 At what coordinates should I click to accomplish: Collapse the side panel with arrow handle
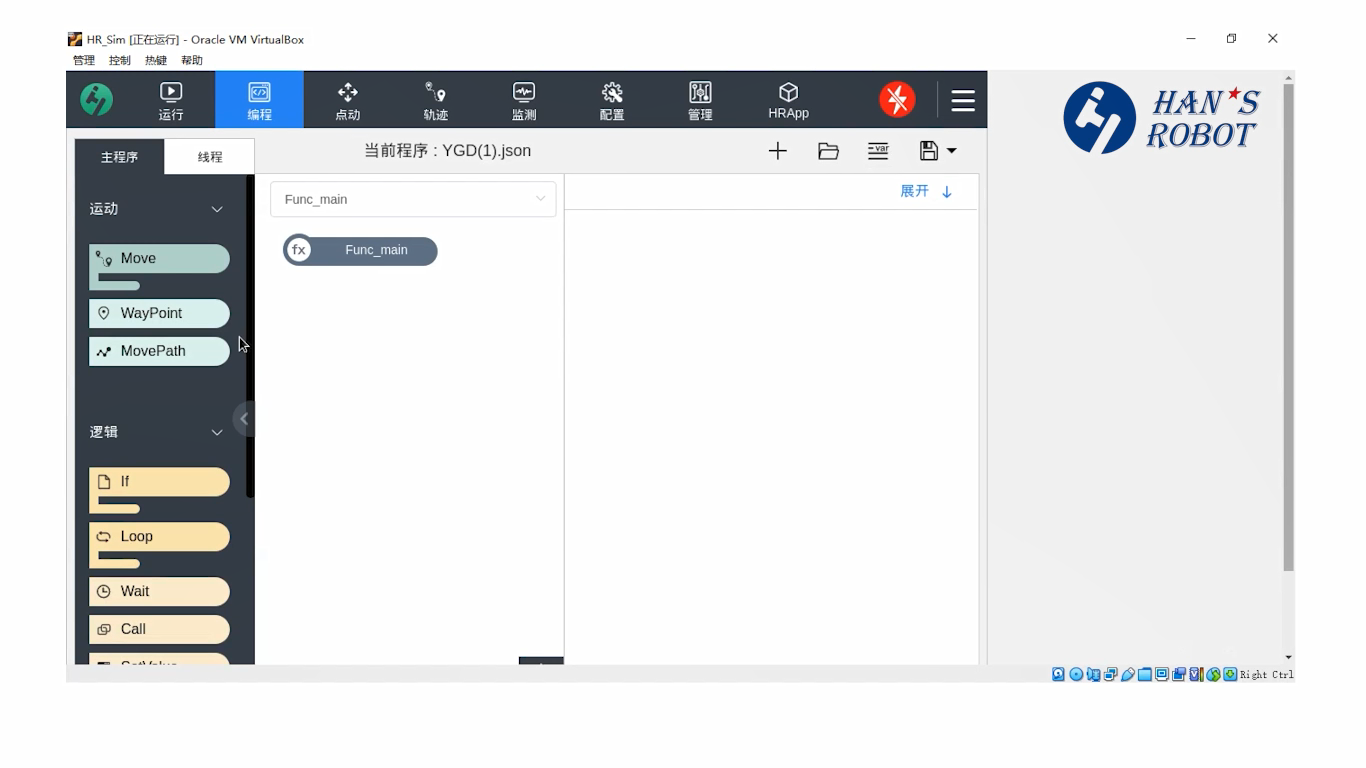pyautogui.click(x=244, y=418)
